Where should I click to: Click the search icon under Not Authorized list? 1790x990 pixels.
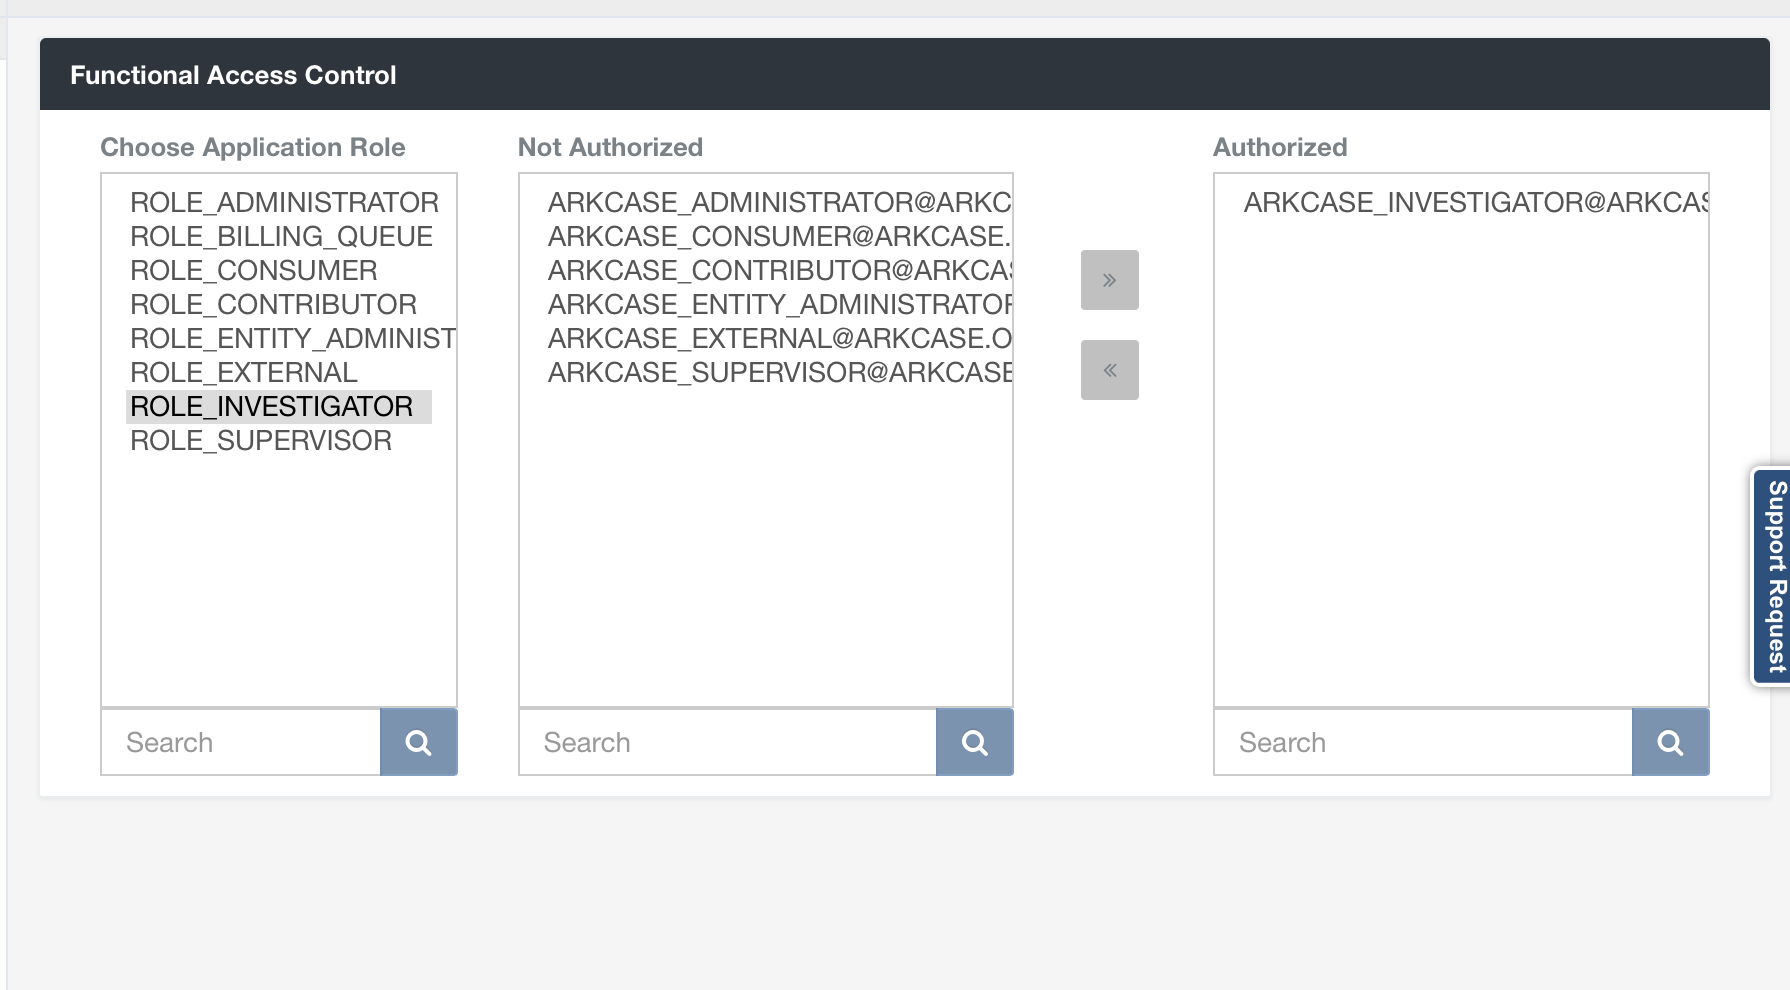[x=974, y=742]
